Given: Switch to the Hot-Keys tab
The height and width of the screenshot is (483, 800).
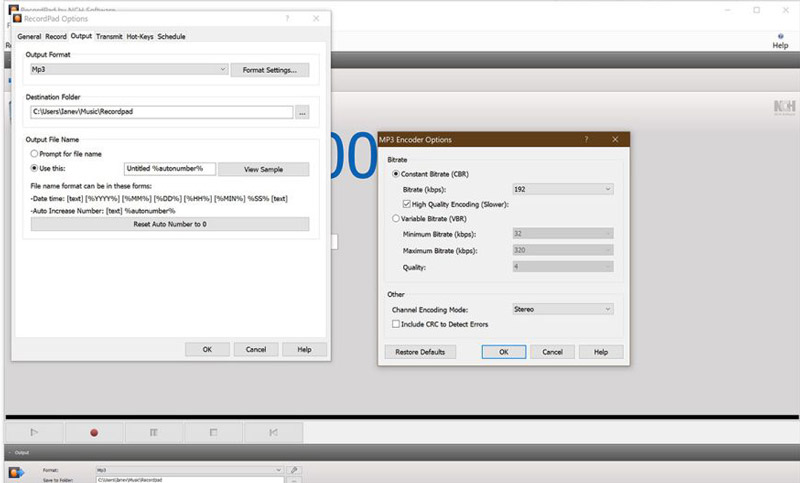Looking at the screenshot, I should [140, 37].
